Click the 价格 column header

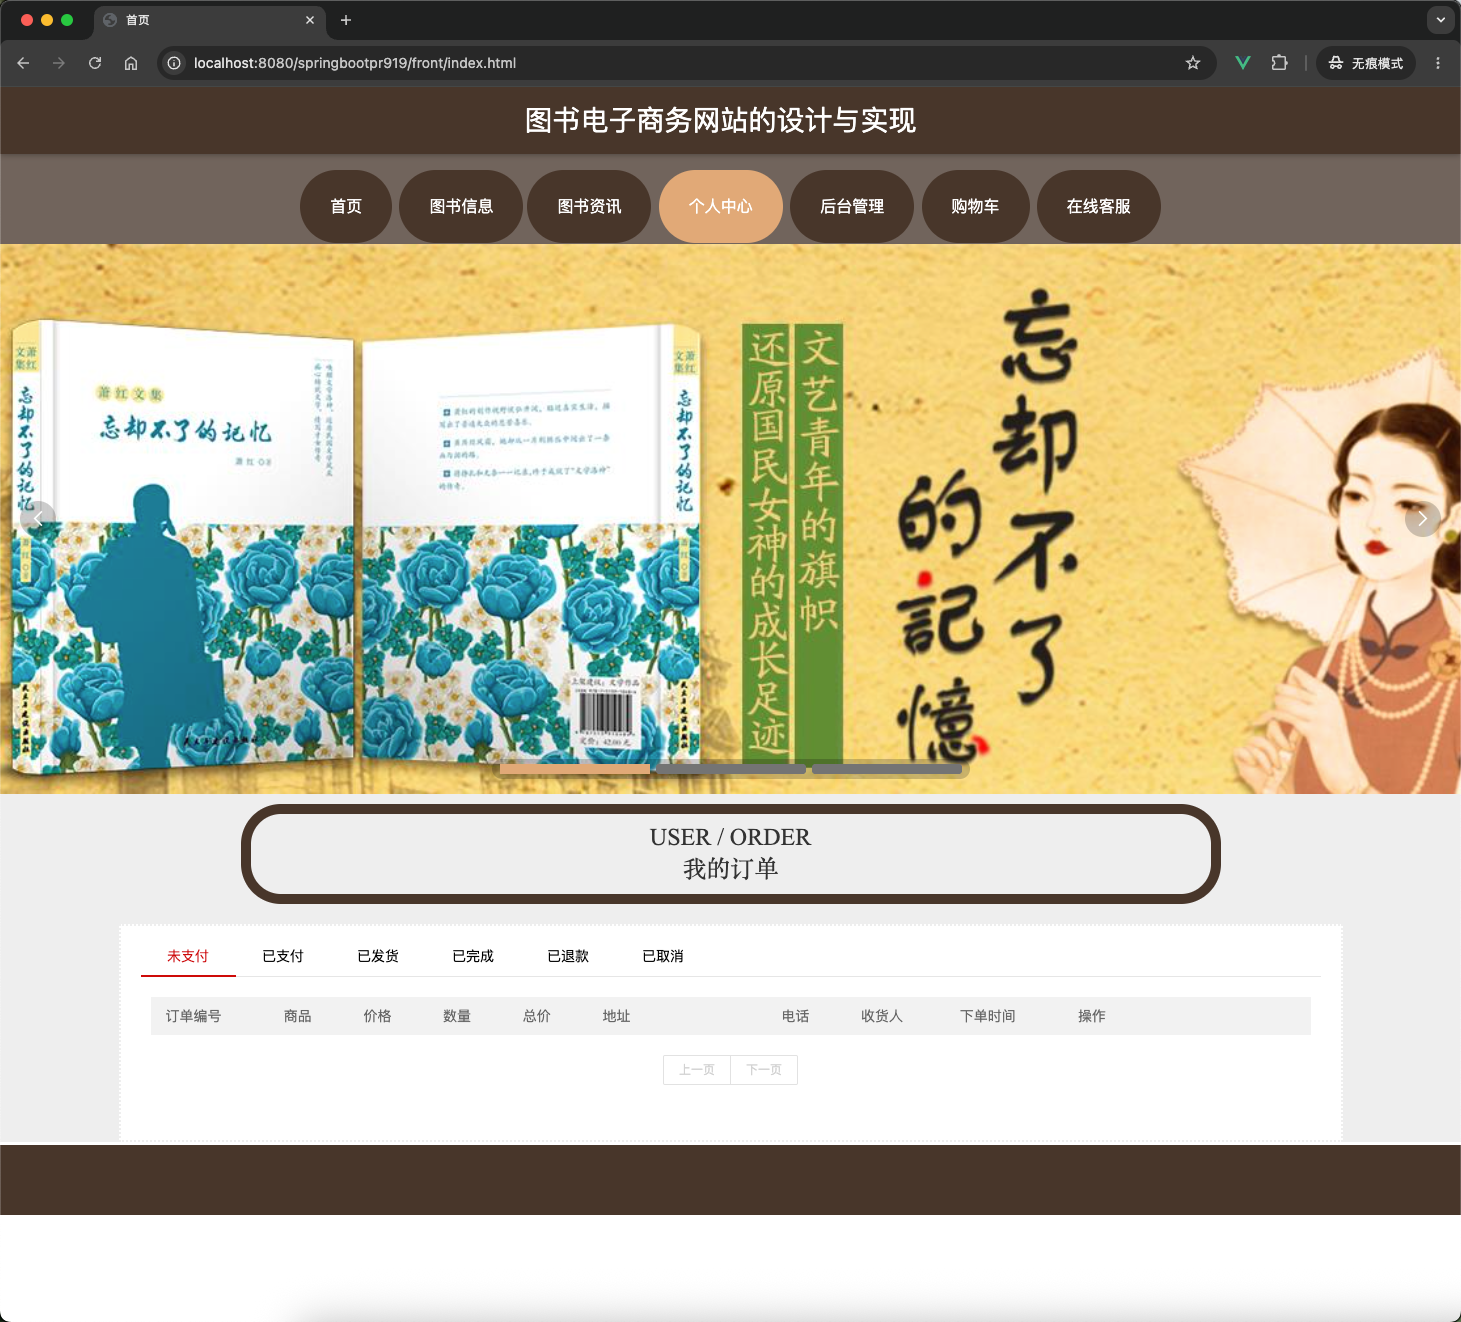click(378, 1016)
